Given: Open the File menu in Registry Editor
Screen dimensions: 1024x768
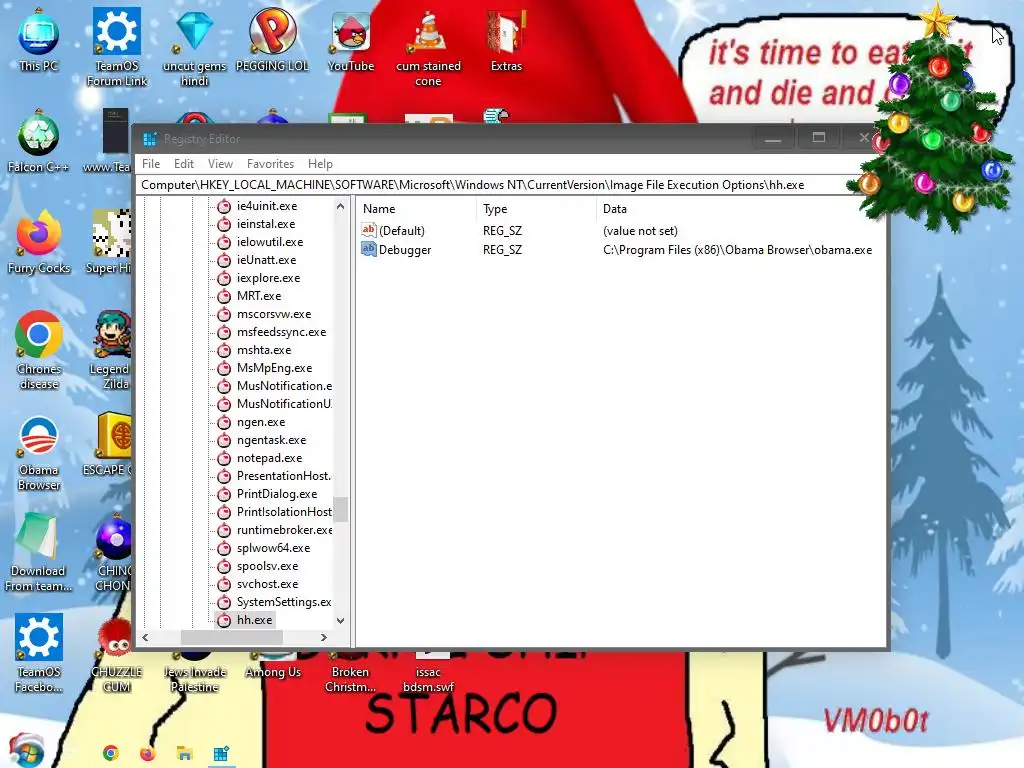Looking at the screenshot, I should coord(151,164).
